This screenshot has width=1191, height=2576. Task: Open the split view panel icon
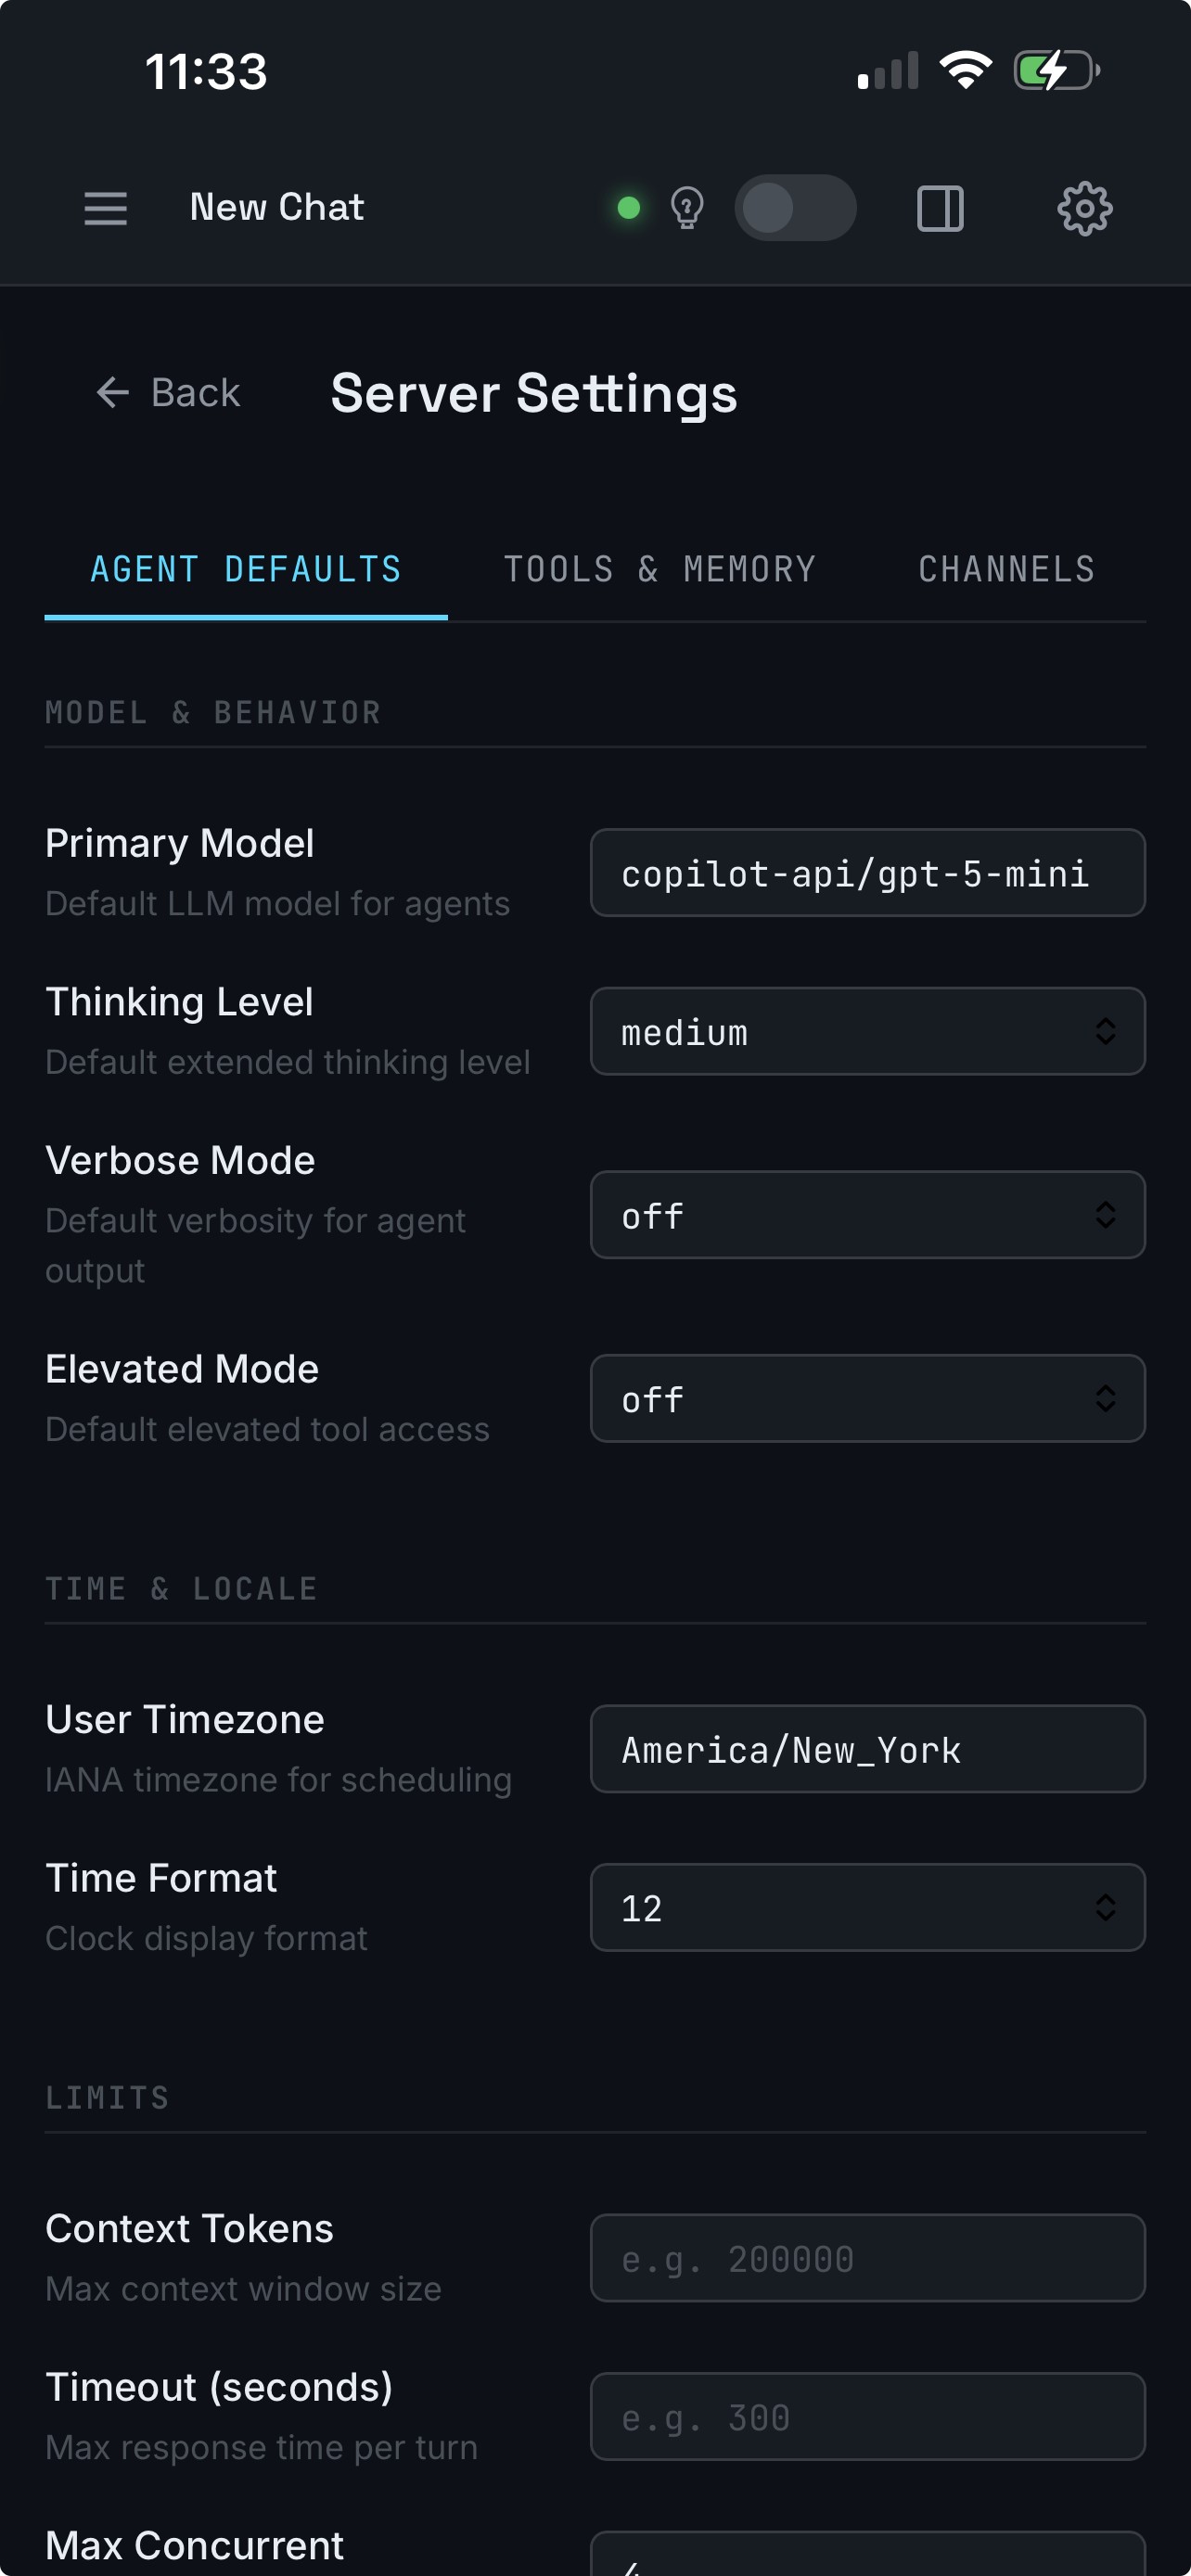[941, 209]
